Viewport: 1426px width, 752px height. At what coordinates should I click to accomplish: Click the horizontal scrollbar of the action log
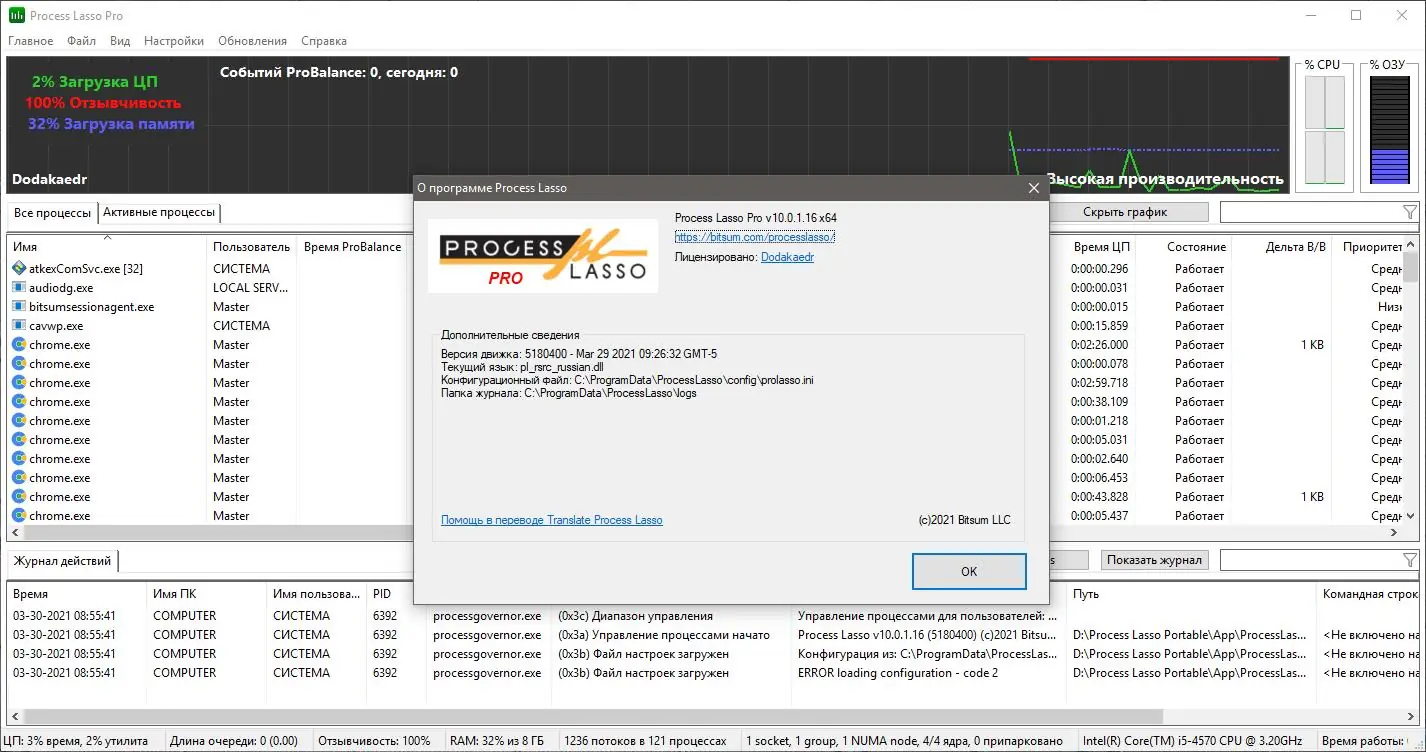pyautogui.click(x=713, y=718)
